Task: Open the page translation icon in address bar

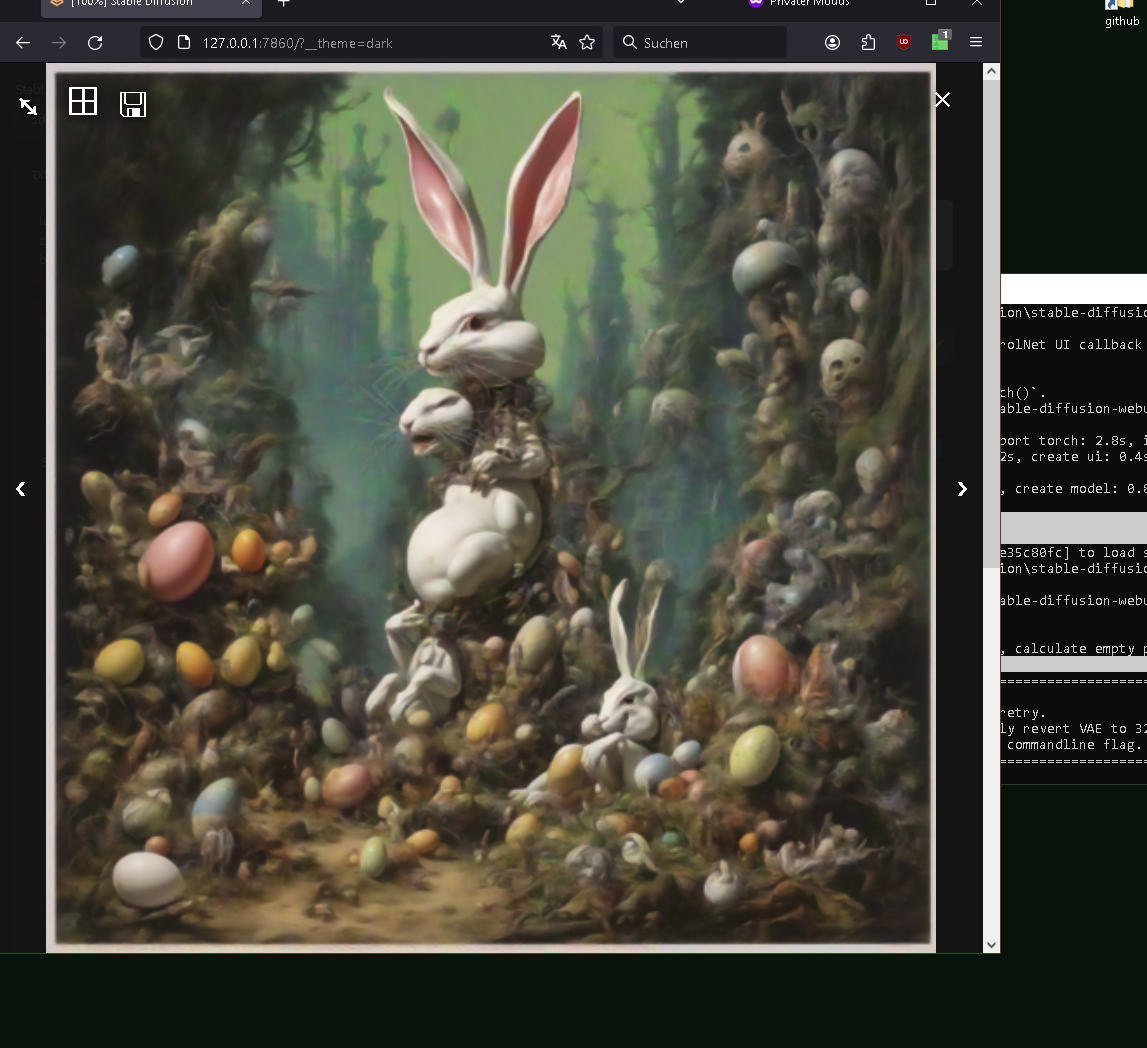Action: coord(559,42)
